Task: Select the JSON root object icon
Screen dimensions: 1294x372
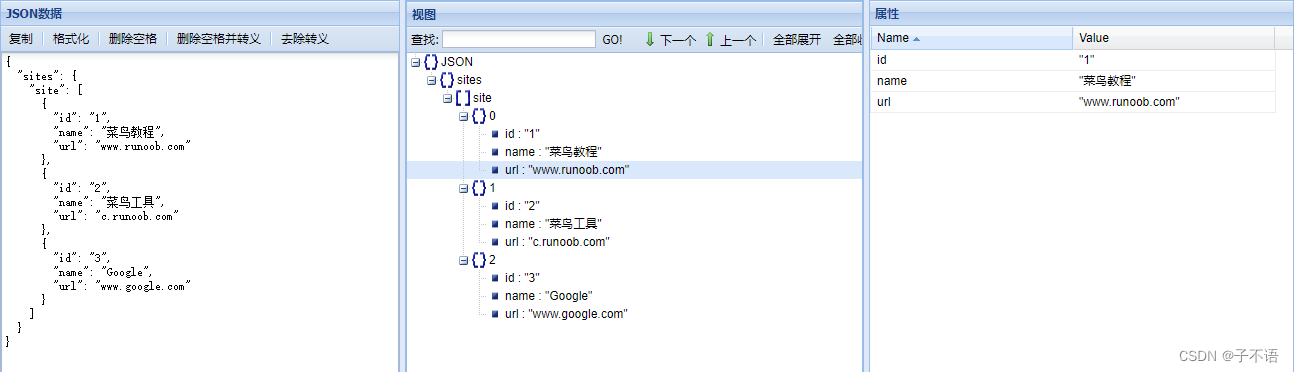Action: coord(431,62)
